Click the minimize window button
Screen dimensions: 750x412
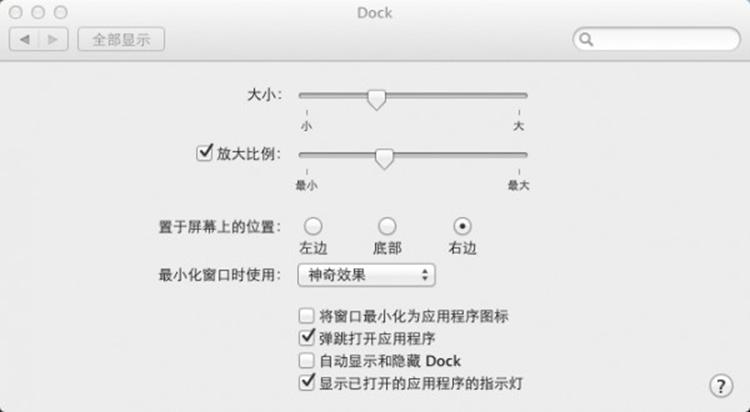38,12
